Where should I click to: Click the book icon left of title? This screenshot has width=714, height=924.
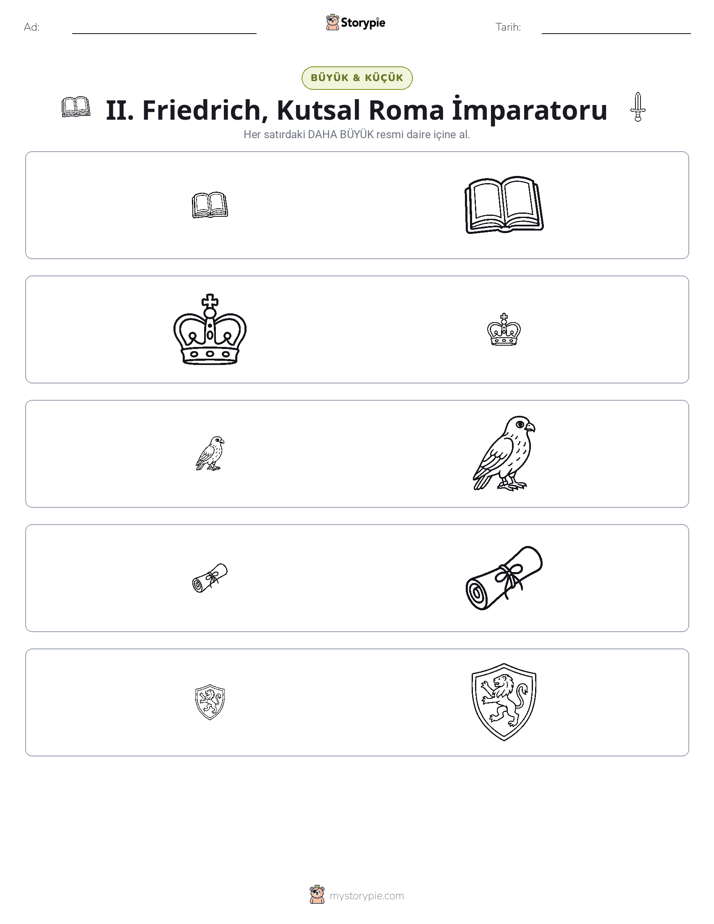click(76, 107)
